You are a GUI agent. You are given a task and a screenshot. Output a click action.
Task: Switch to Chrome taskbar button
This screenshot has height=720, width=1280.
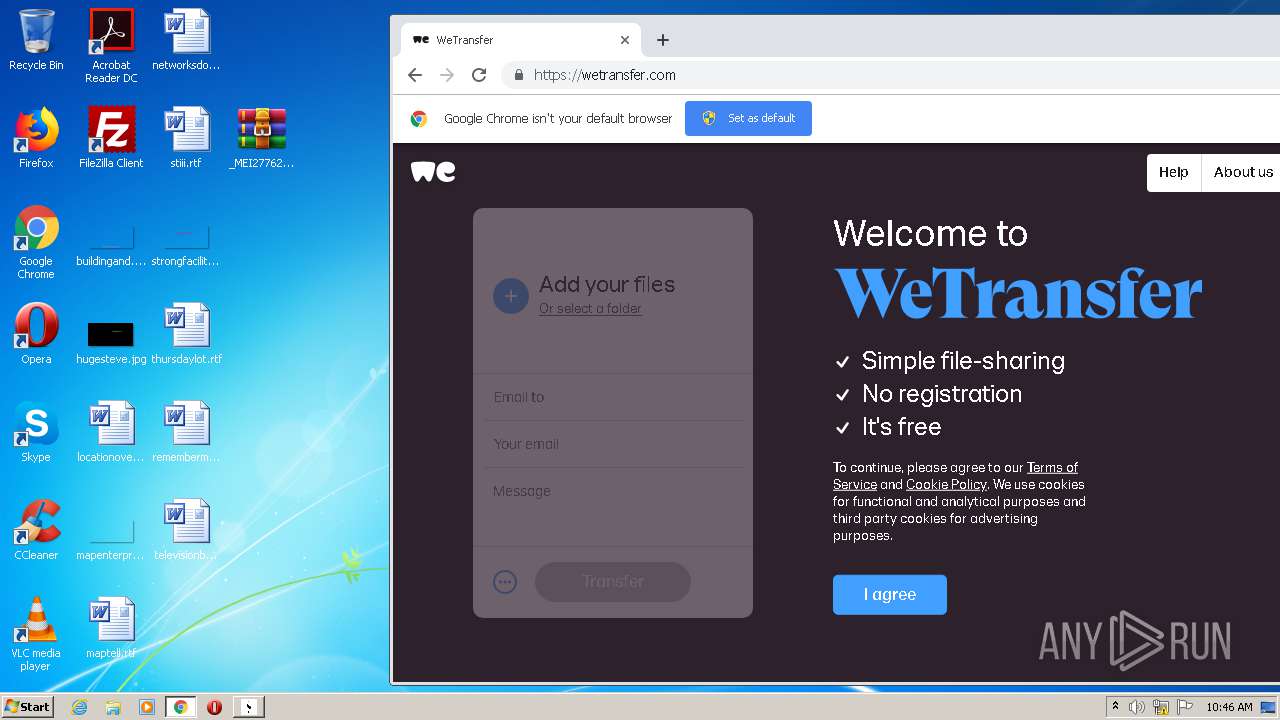tap(181, 707)
